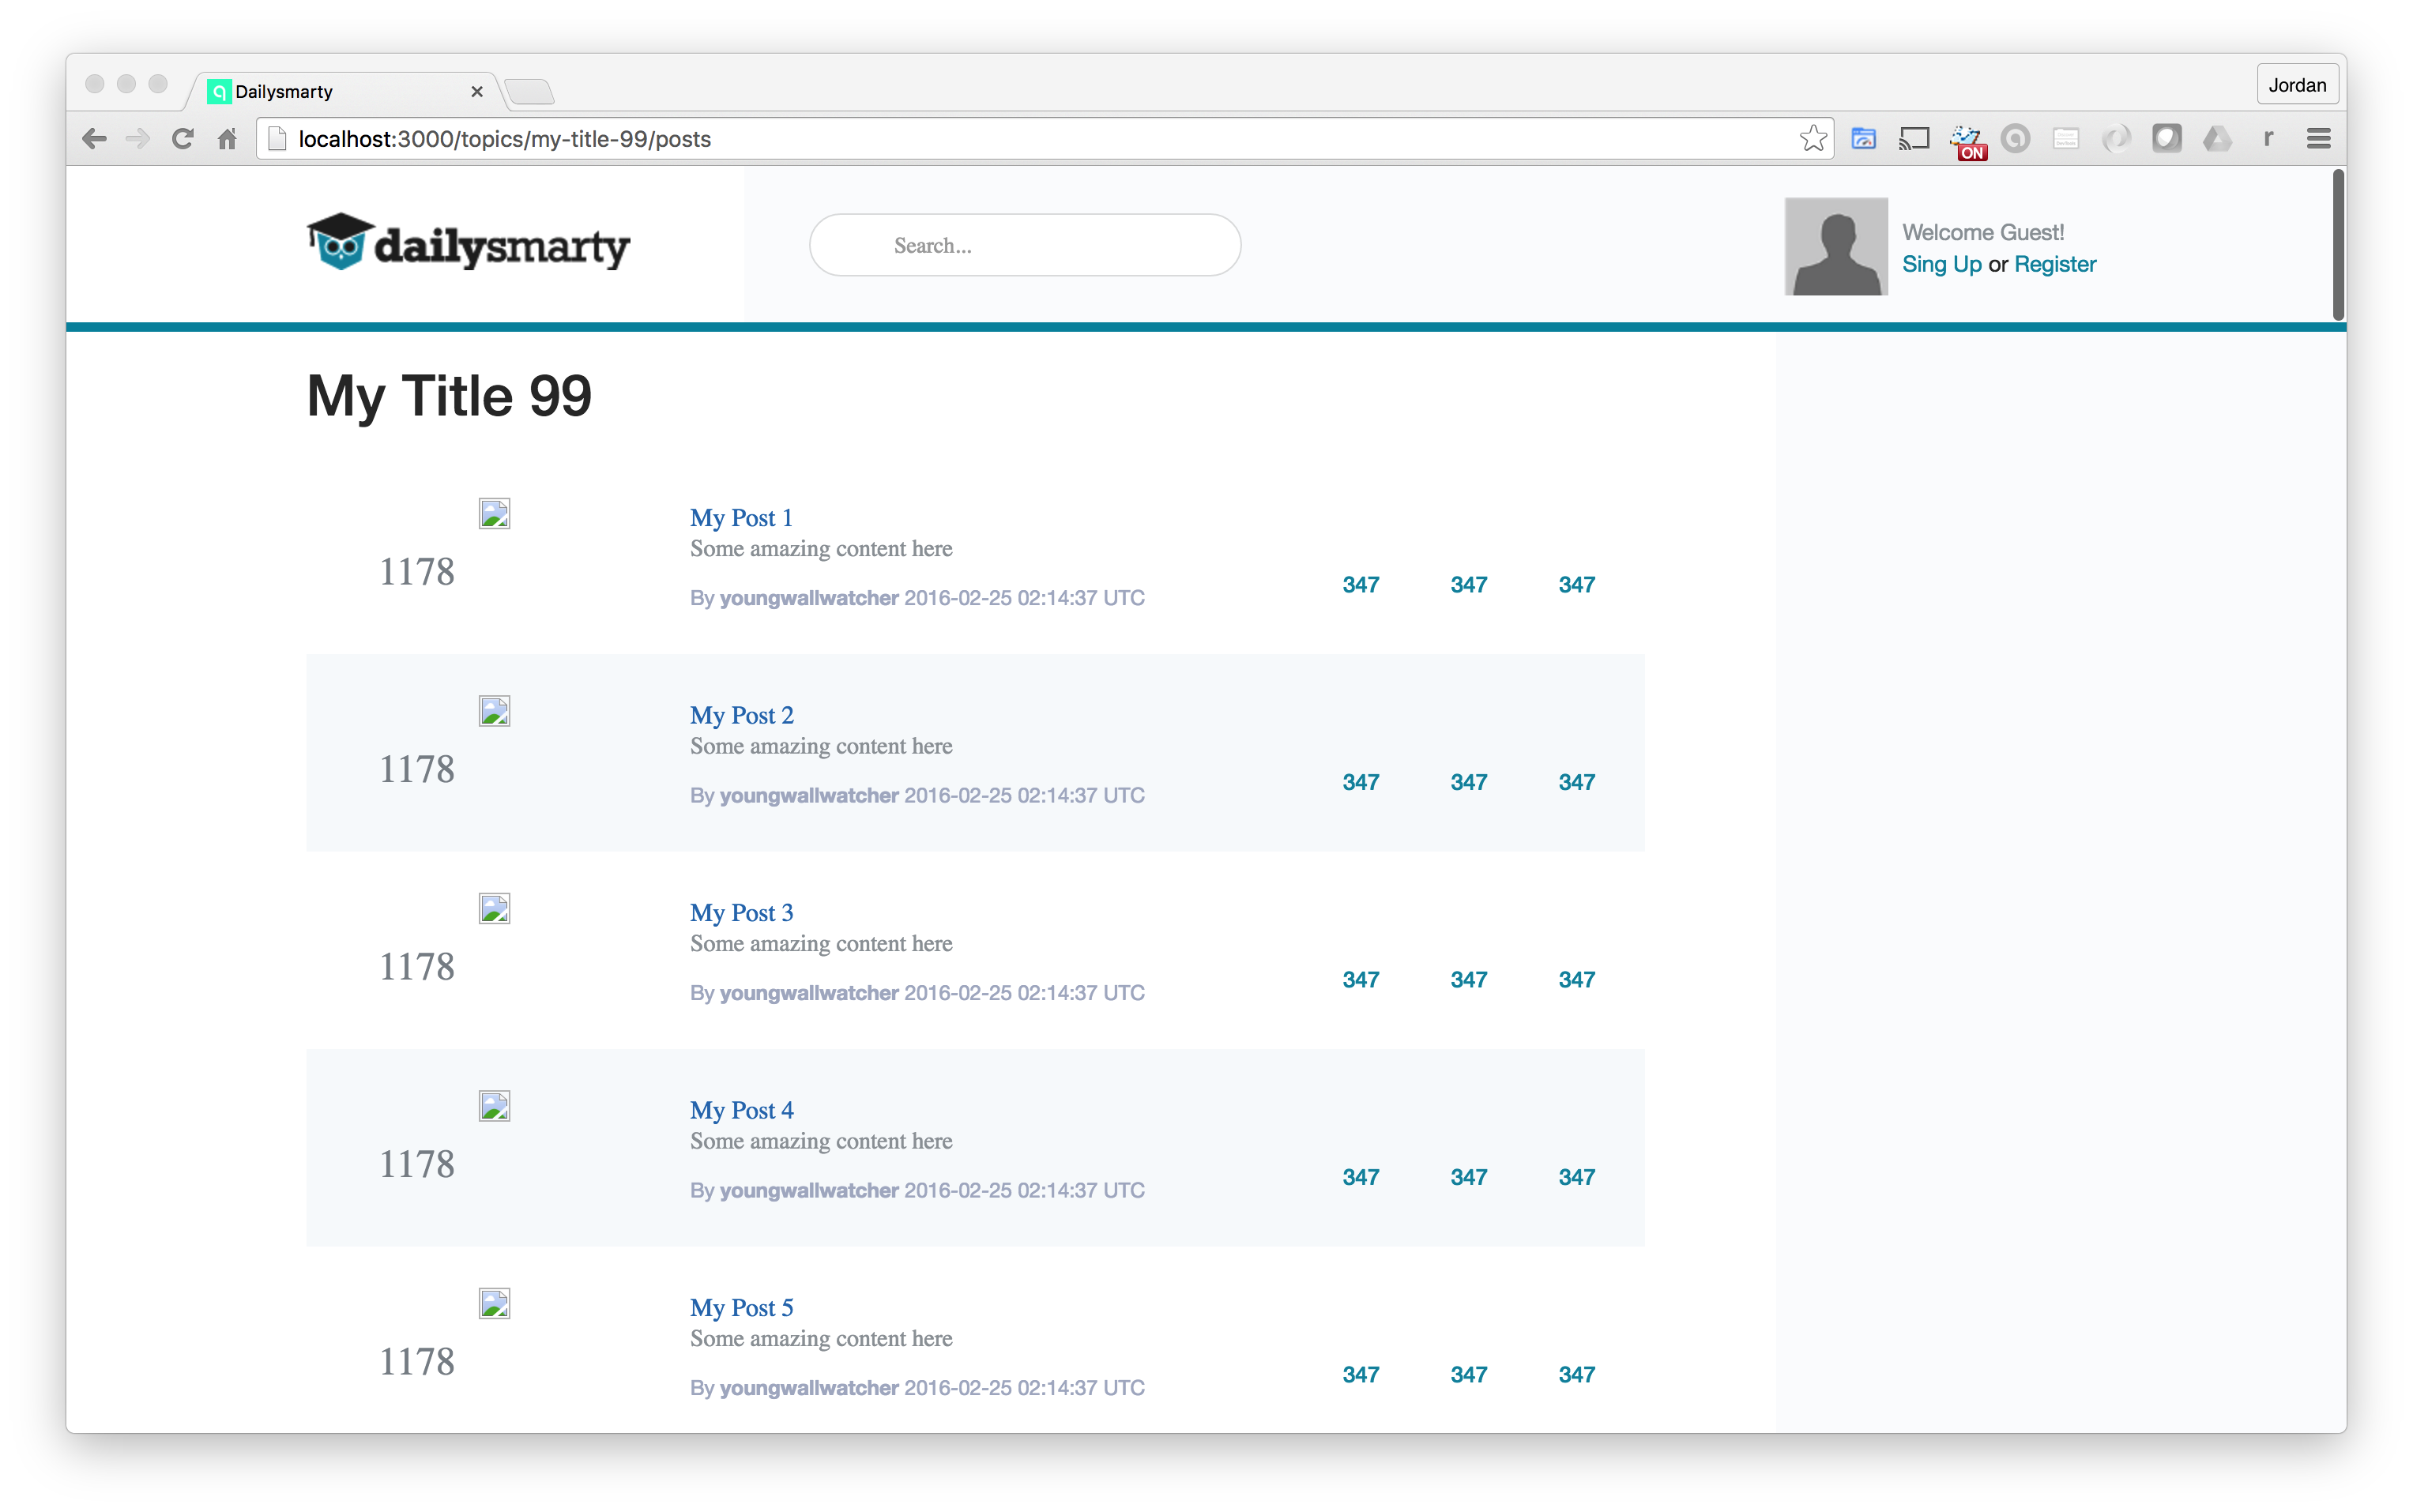Click the browser back arrow button
Viewport: 2413px width, 1512px height.
[94, 139]
